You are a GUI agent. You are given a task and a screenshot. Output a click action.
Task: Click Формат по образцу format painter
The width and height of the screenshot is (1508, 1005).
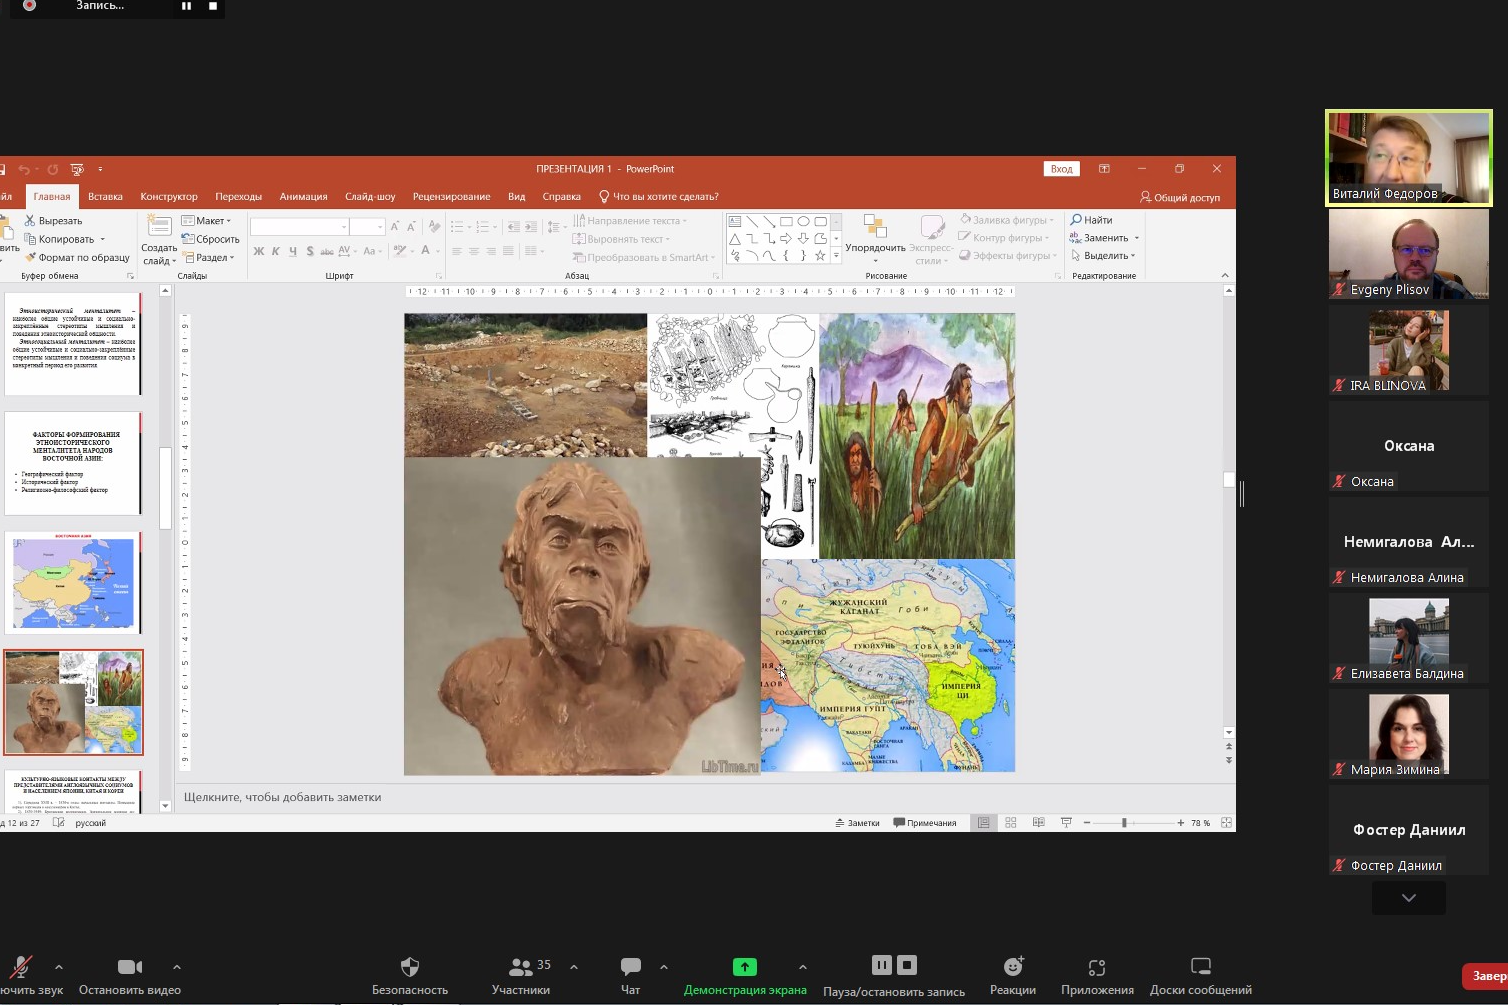[77, 257]
